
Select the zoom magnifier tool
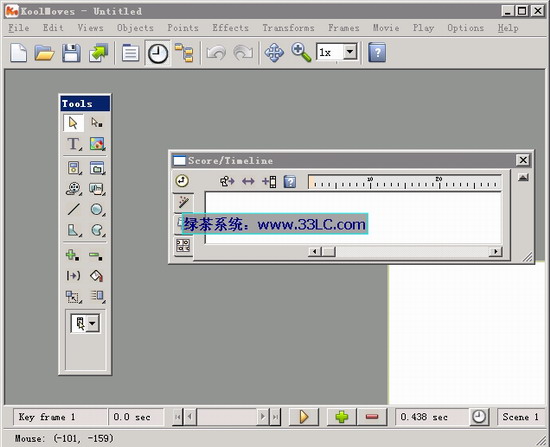tap(301, 53)
